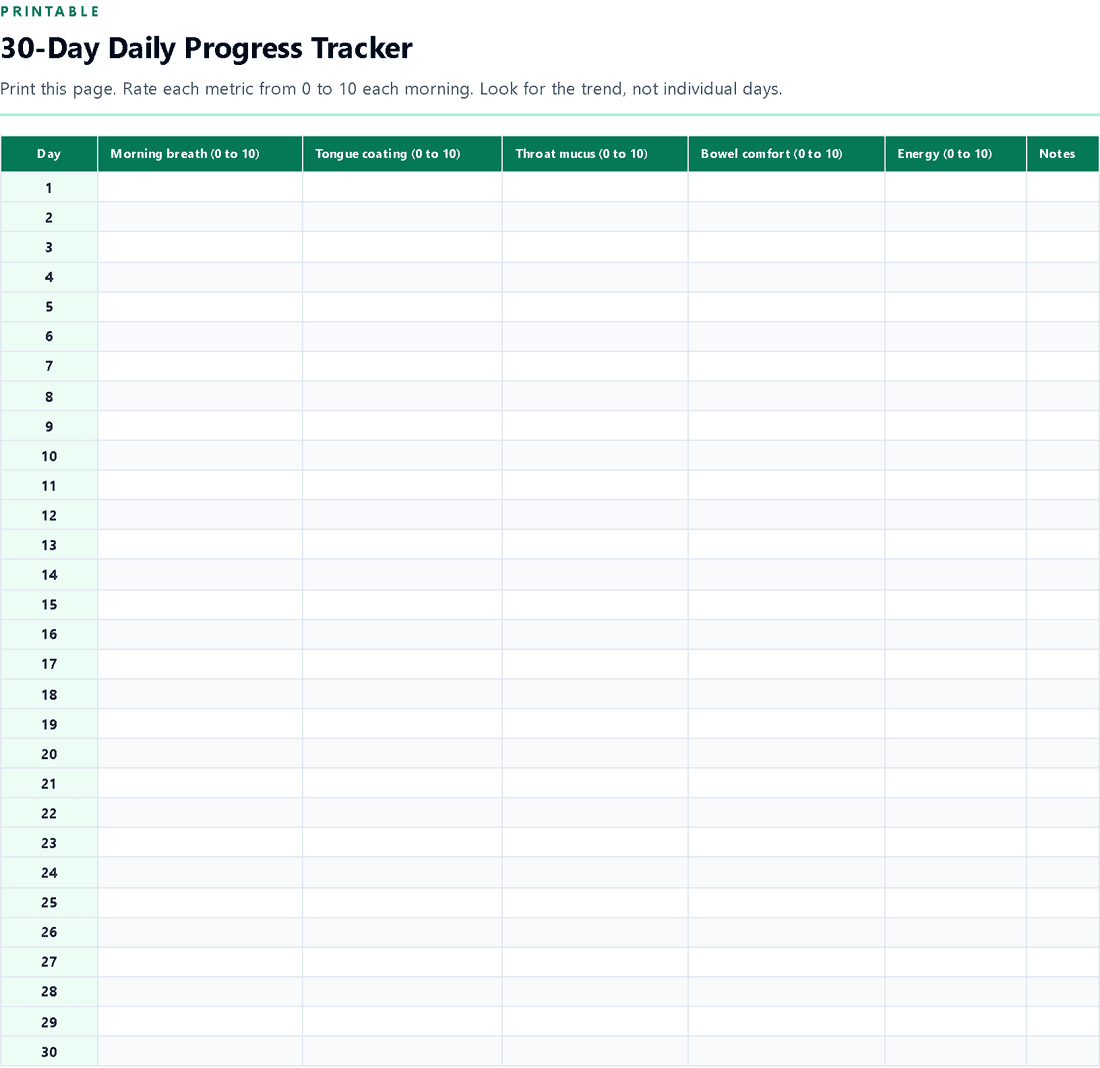Click the Energy cell for day 20

(955, 754)
